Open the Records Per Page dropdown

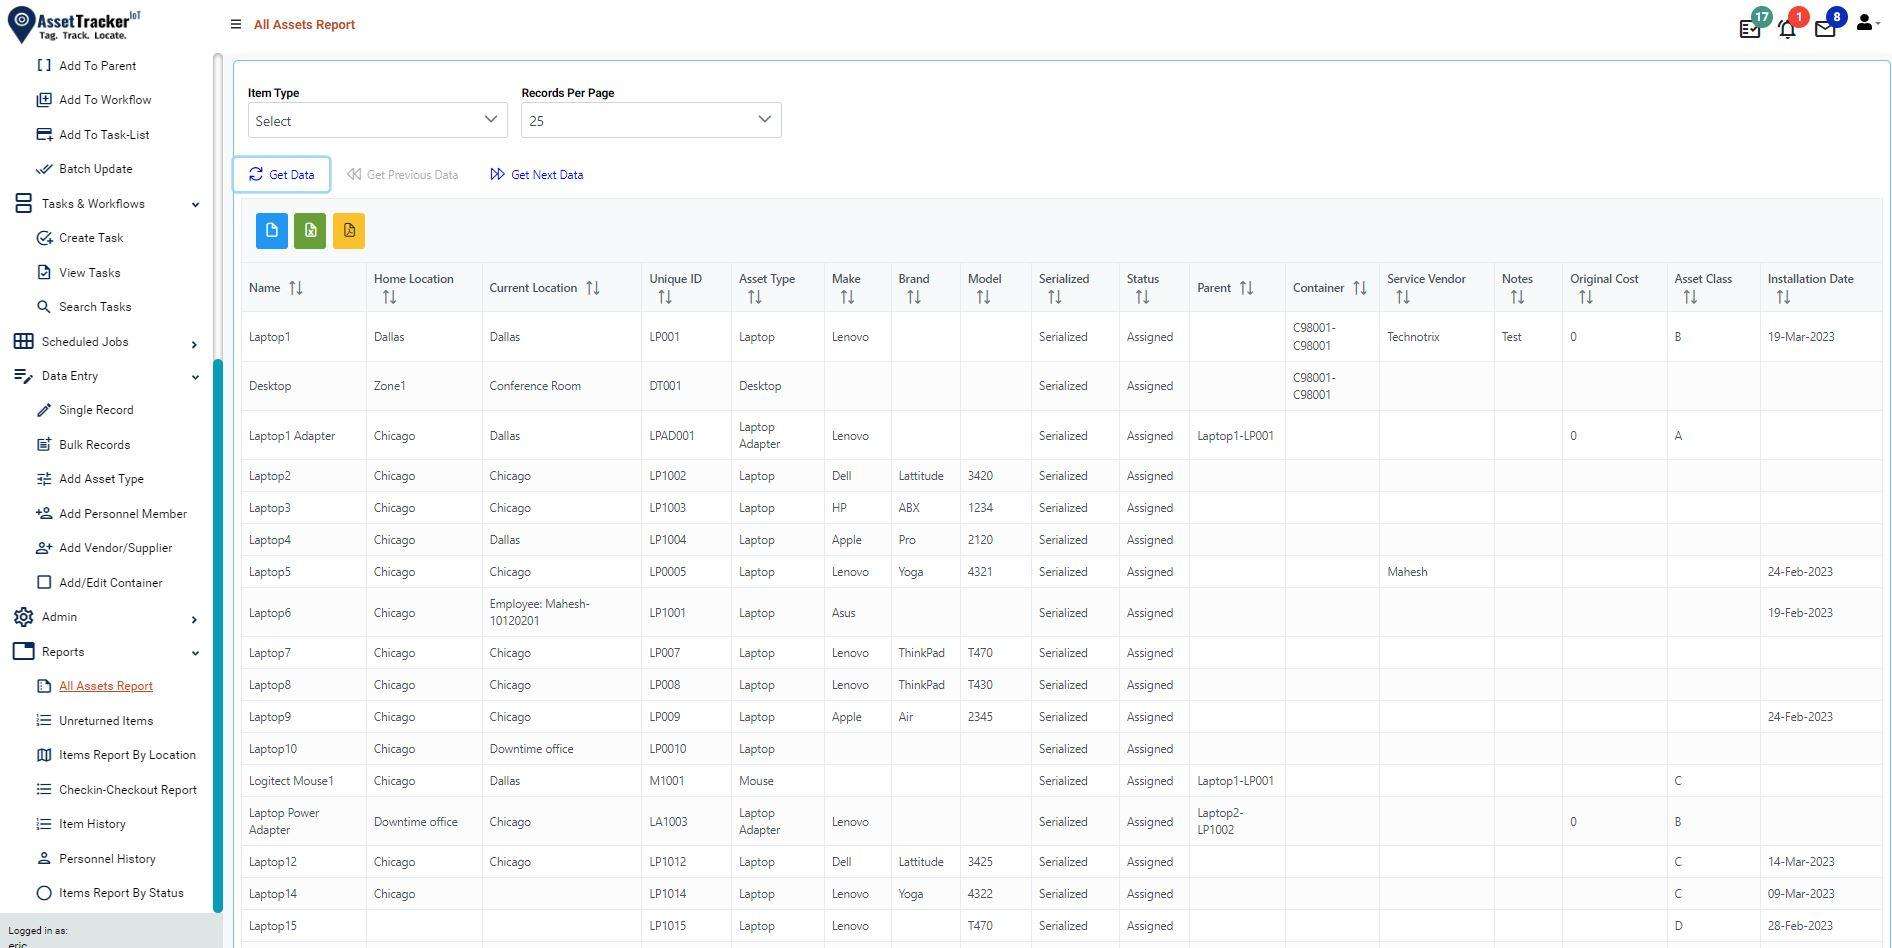click(x=650, y=120)
